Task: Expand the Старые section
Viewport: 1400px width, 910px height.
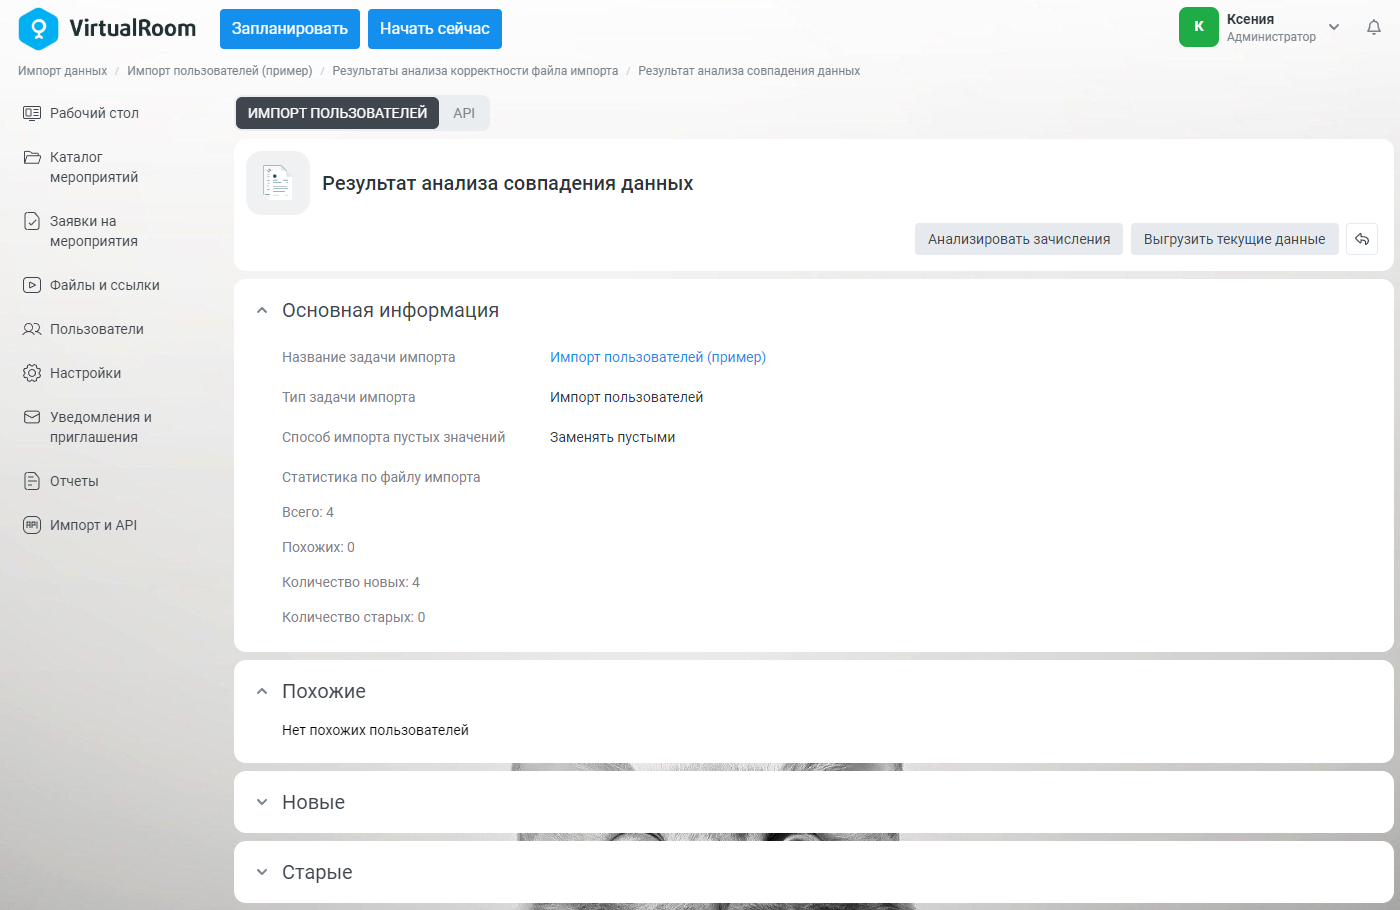Action: 262,872
